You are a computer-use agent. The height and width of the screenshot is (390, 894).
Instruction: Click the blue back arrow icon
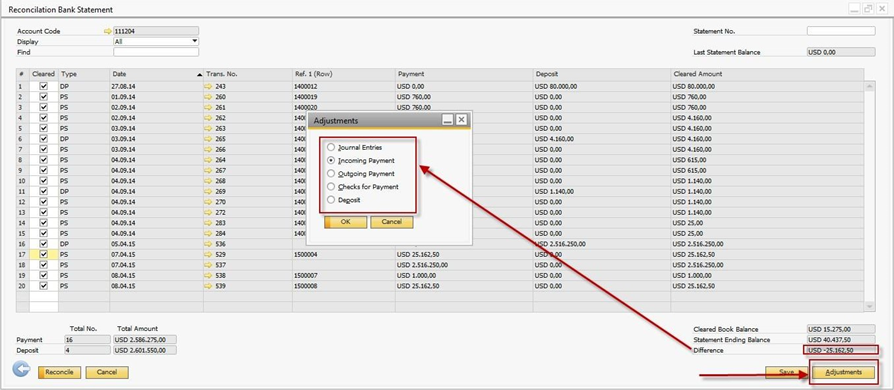tap(21, 371)
